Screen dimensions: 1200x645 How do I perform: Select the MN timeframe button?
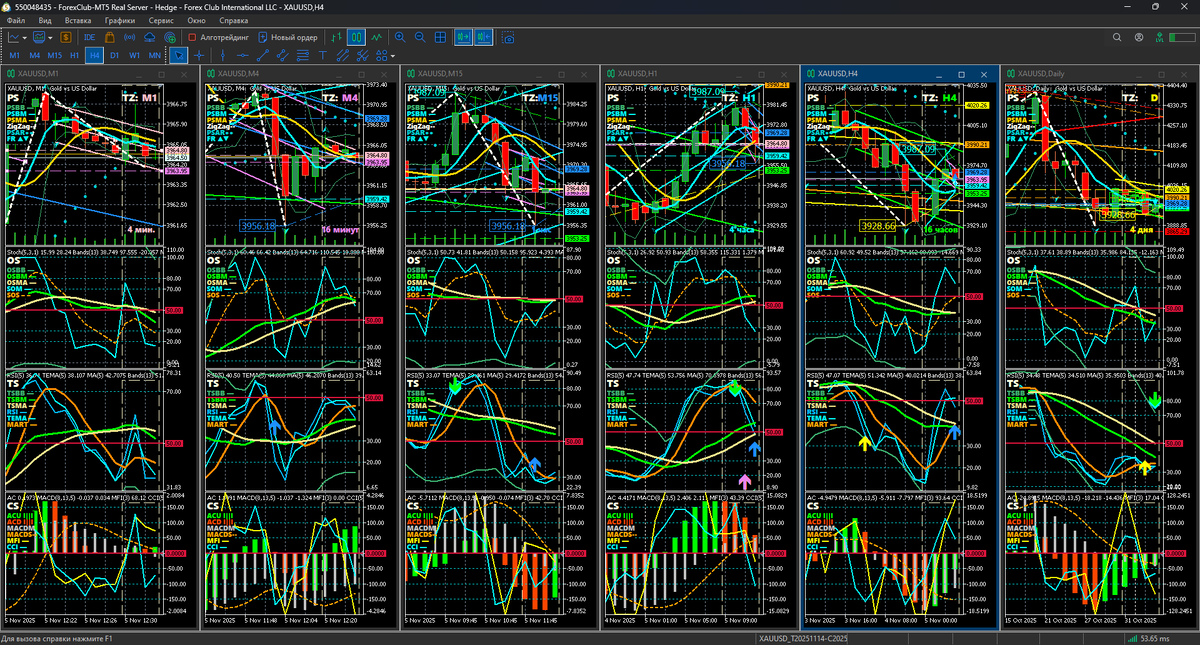(154, 55)
